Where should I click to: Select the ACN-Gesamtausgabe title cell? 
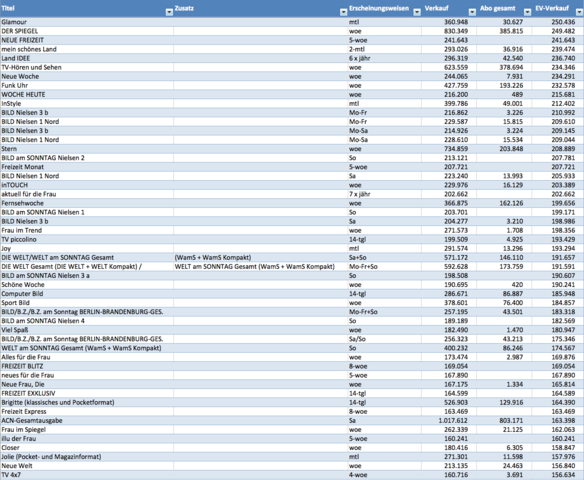click(x=87, y=421)
